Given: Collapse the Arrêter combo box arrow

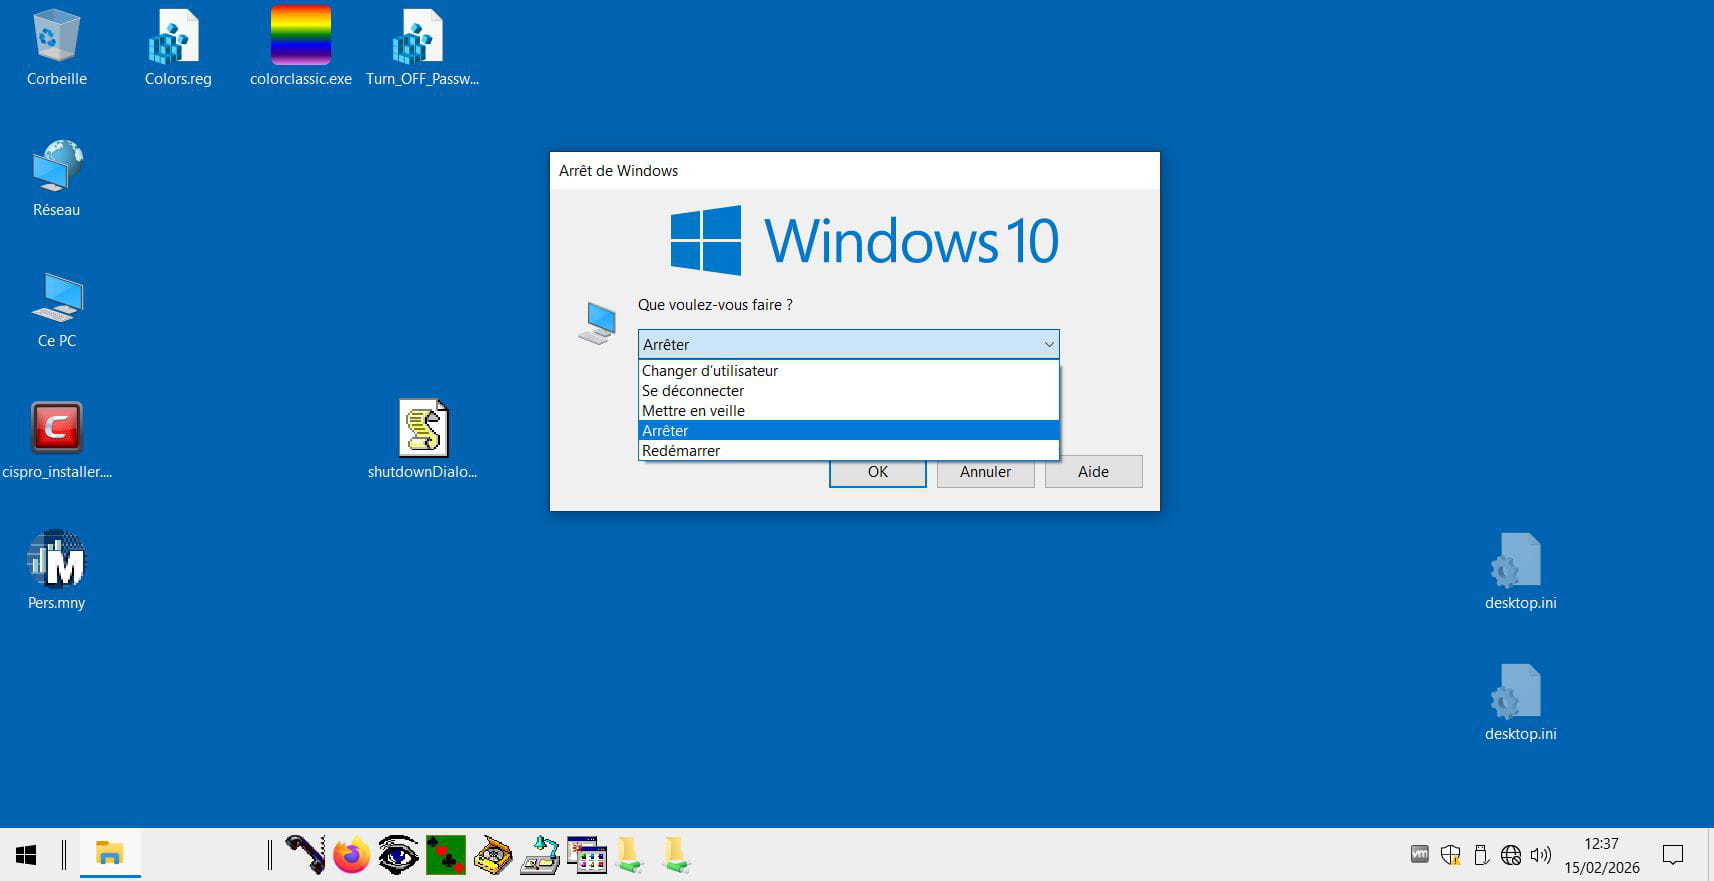Looking at the screenshot, I should click(x=1048, y=345).
